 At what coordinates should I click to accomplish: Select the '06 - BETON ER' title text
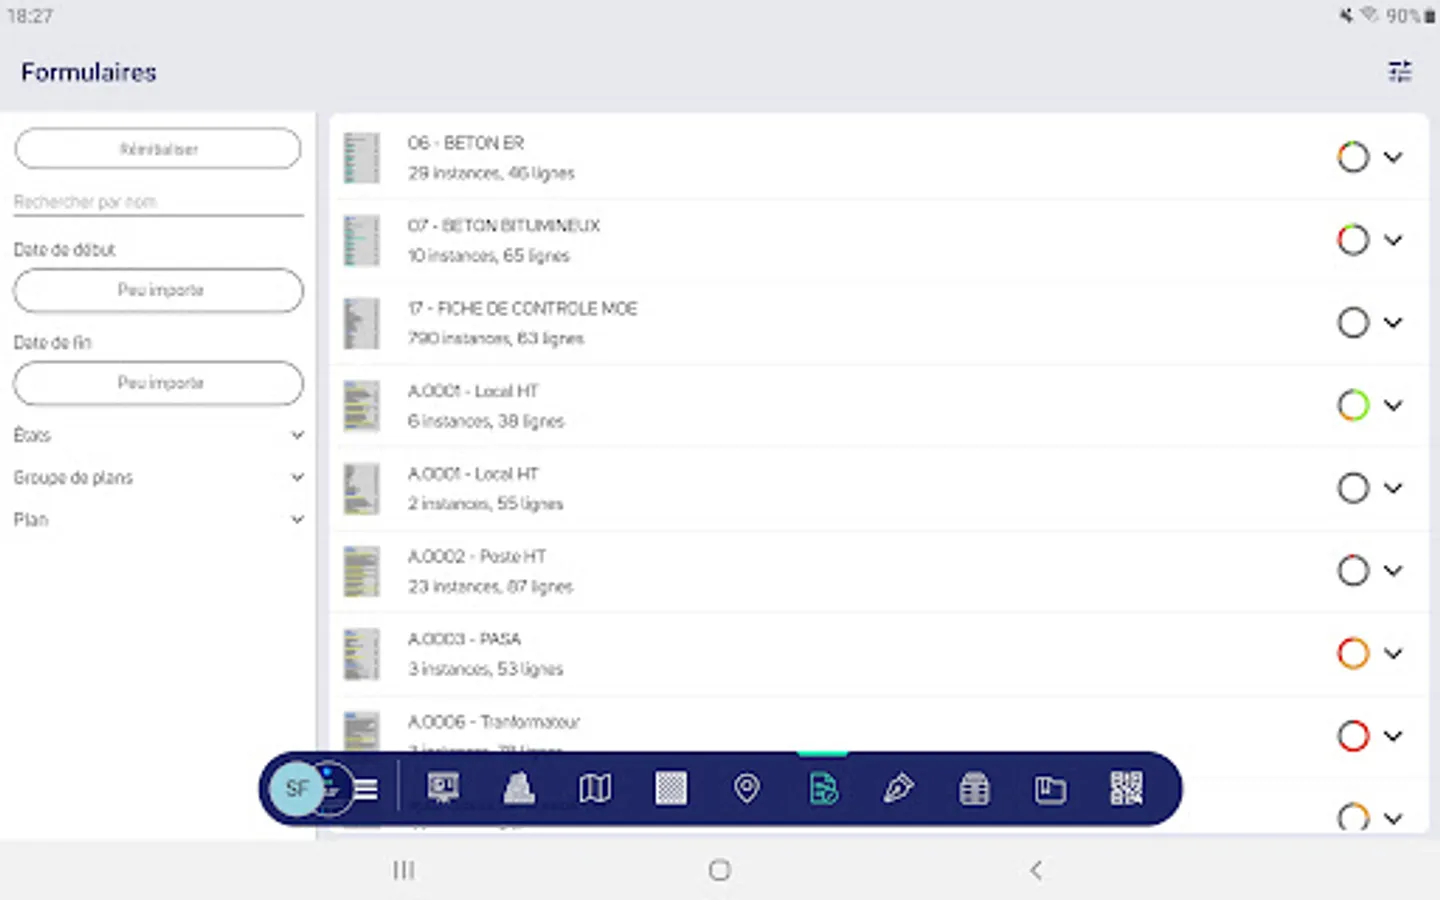click(x=465, y=143)
